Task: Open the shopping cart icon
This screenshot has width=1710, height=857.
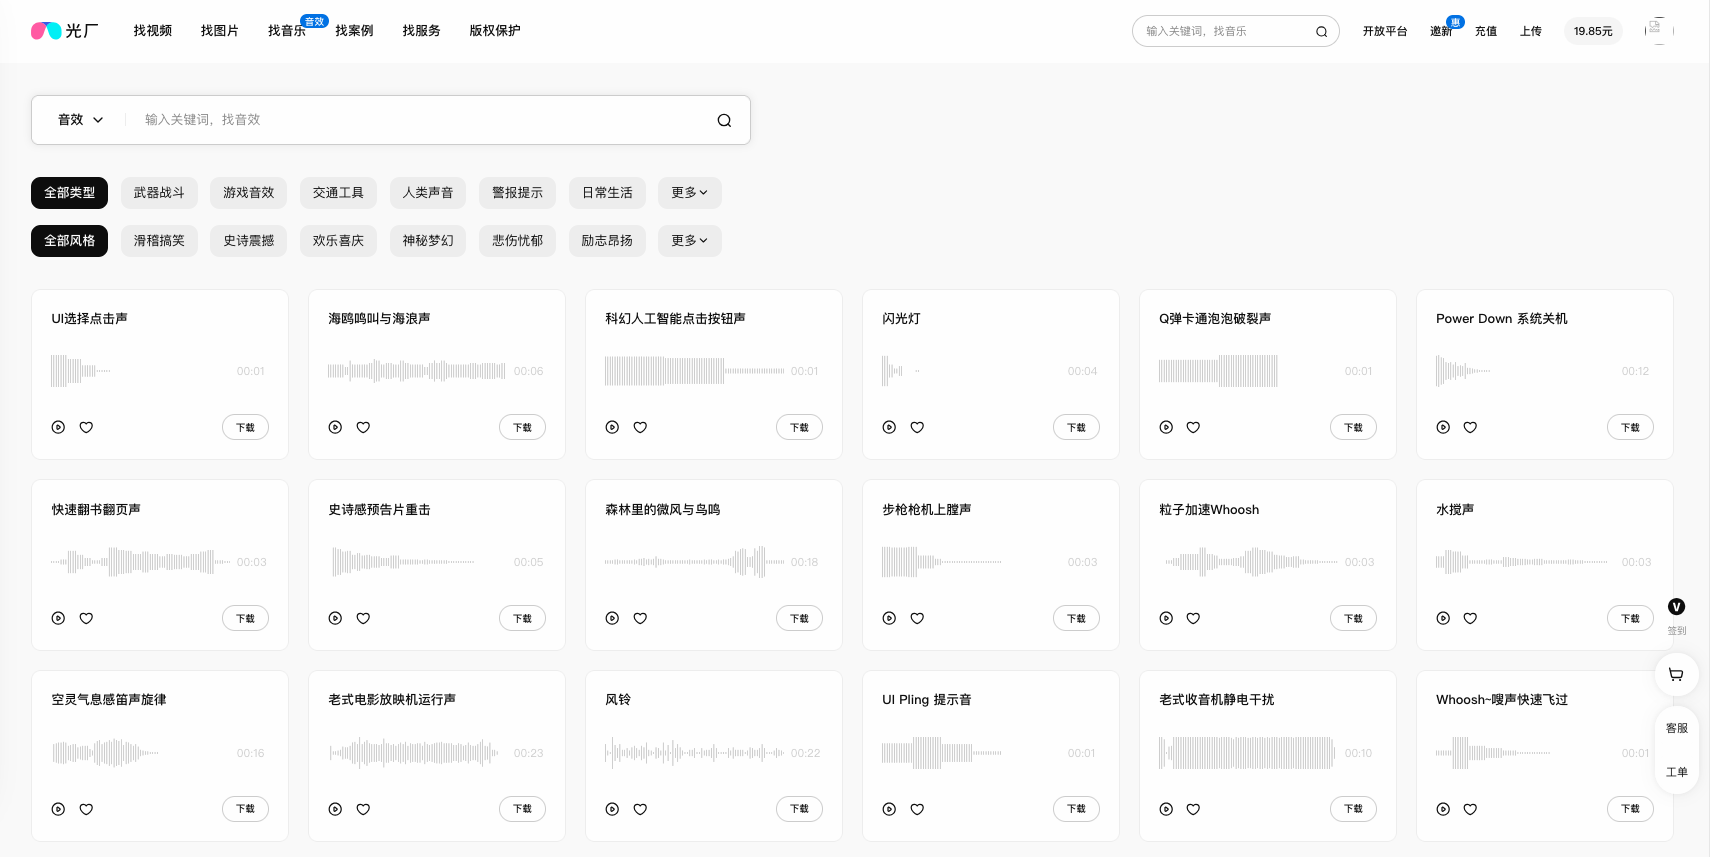Action: click(1676, 675)
